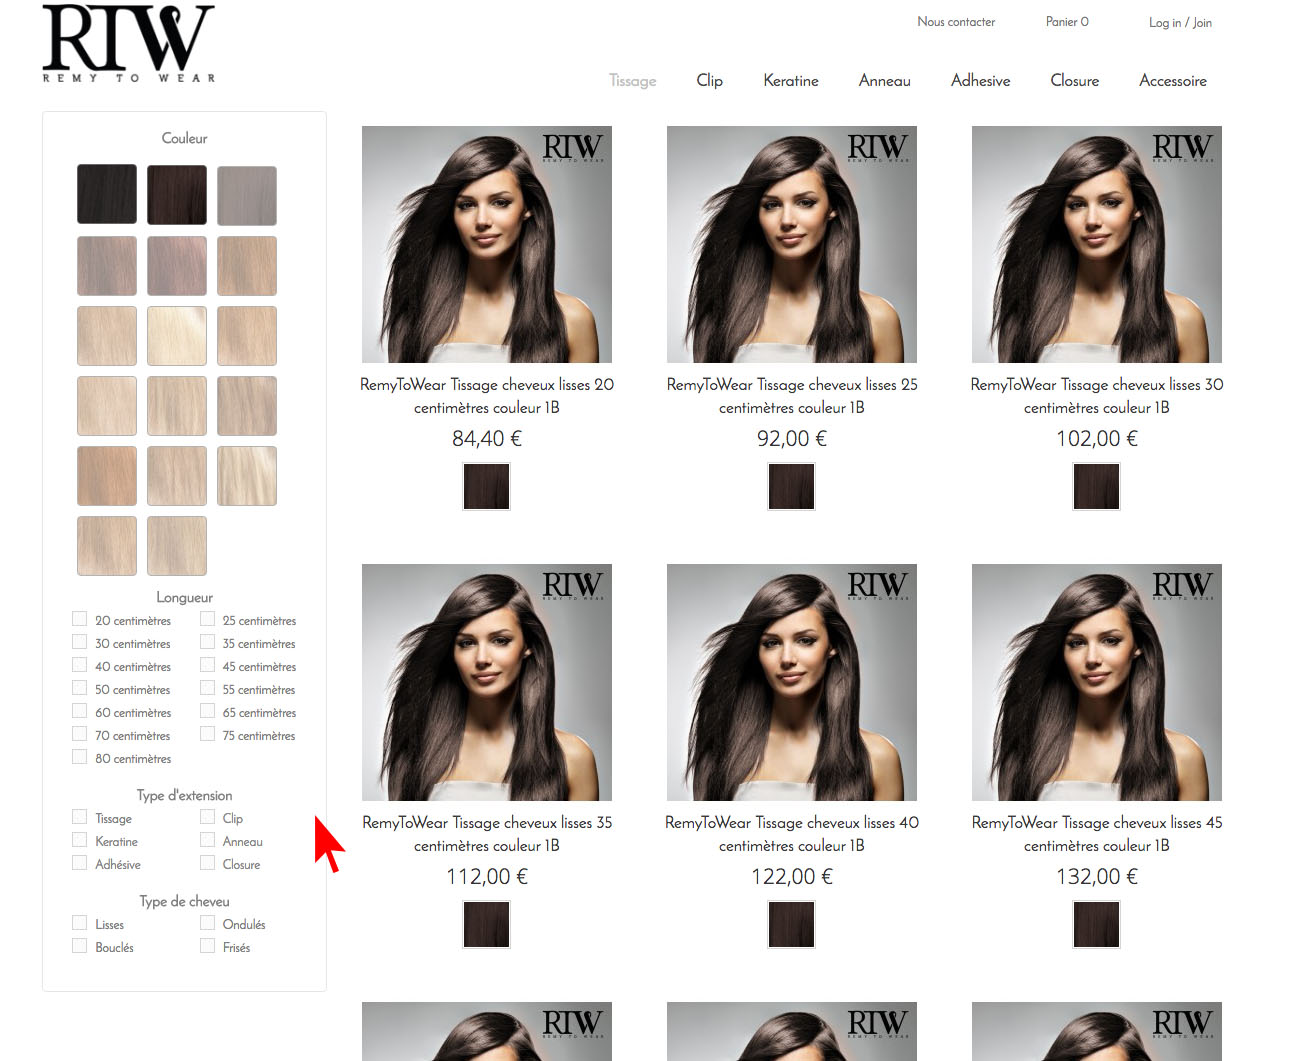Check the 40 centimètres option

point(79,665)
